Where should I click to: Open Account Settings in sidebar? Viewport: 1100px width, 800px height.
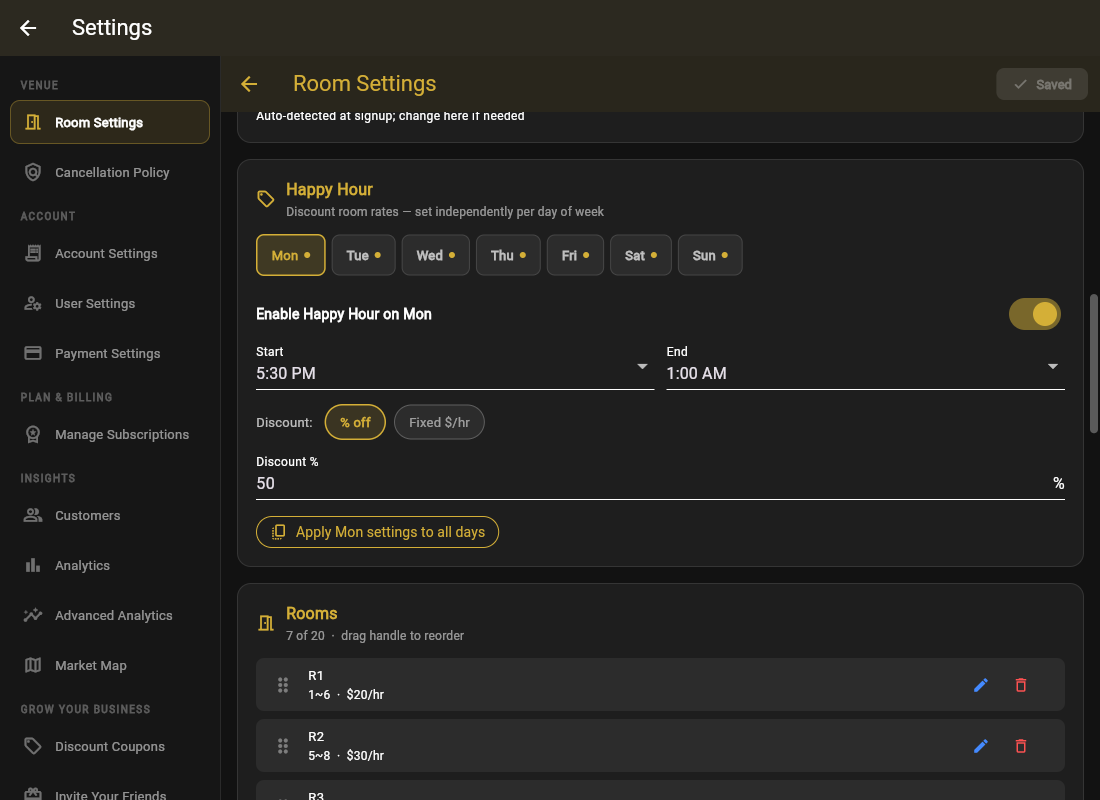click(110, 253)
